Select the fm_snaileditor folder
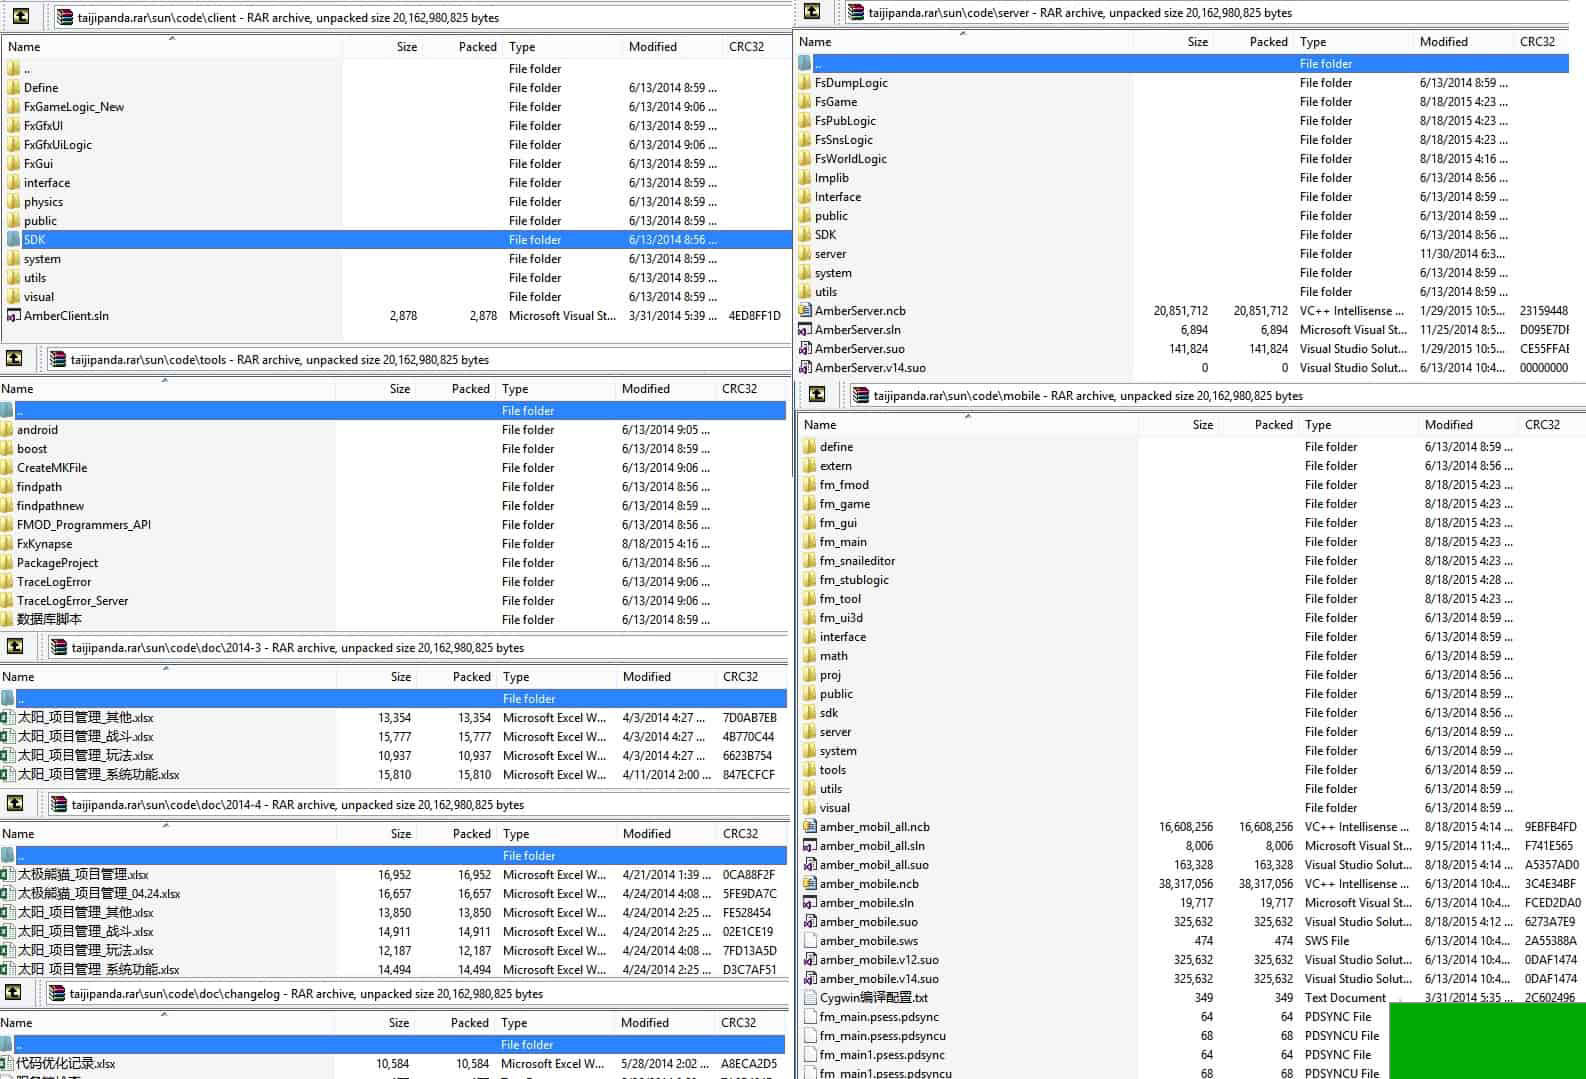 [x=856, y=561]
